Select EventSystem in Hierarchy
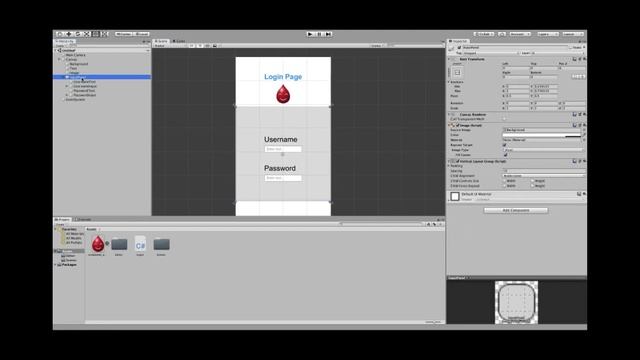The height and width of the screenshot is (360, 640). 76,100
